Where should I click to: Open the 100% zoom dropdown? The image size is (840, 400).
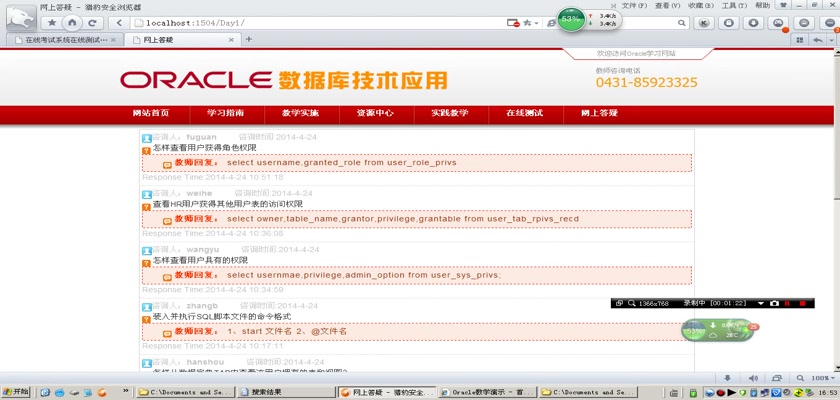pyautogui.click(x=823, y=378)
